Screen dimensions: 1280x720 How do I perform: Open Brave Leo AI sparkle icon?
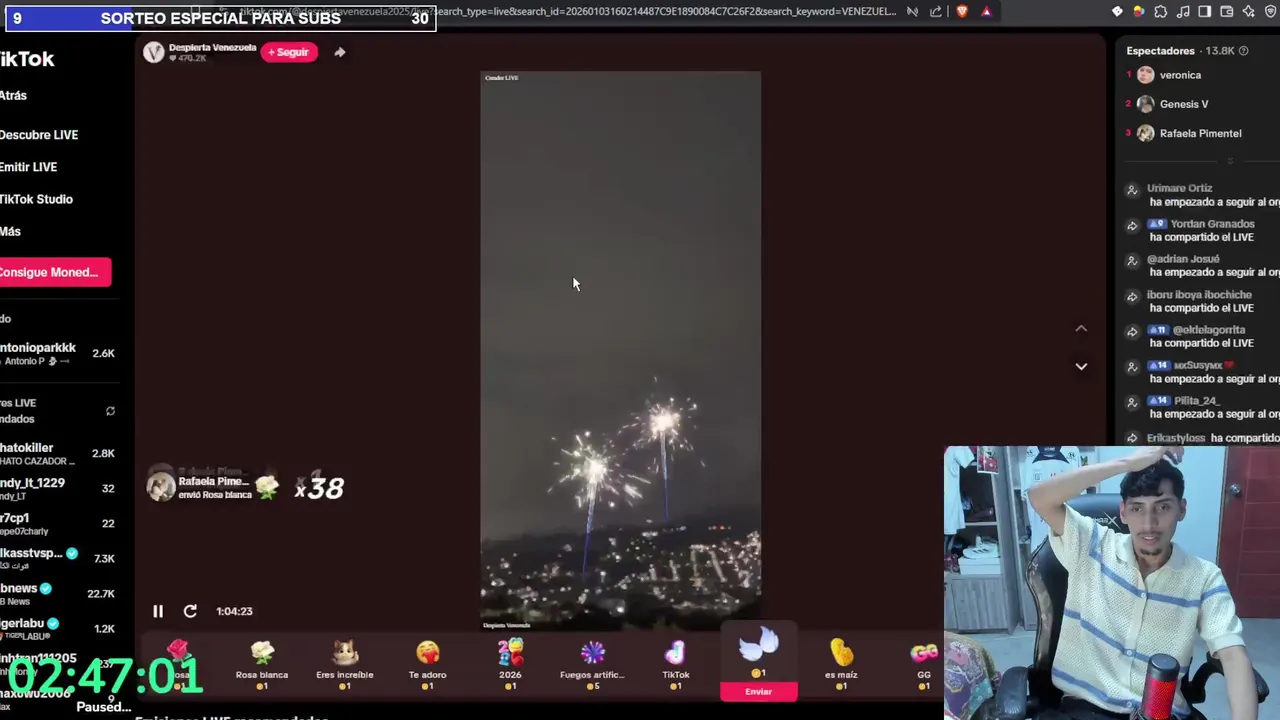[1249, 12]
